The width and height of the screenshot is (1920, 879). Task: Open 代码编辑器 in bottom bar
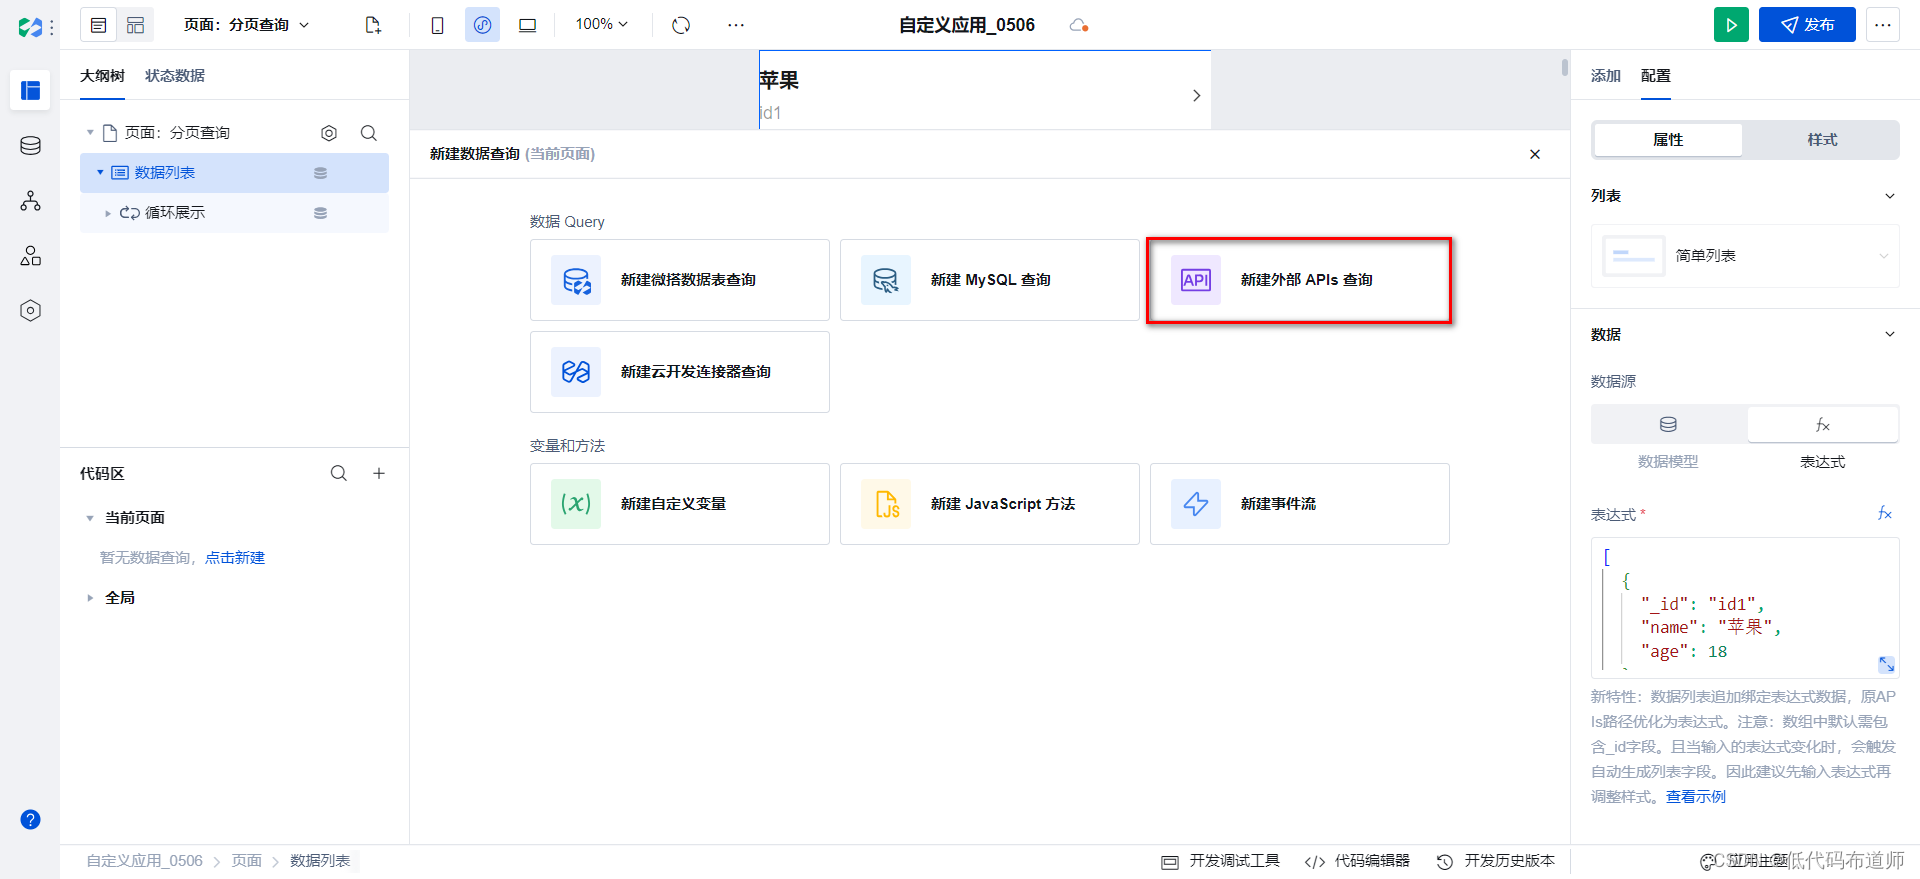pos(1357,861)
